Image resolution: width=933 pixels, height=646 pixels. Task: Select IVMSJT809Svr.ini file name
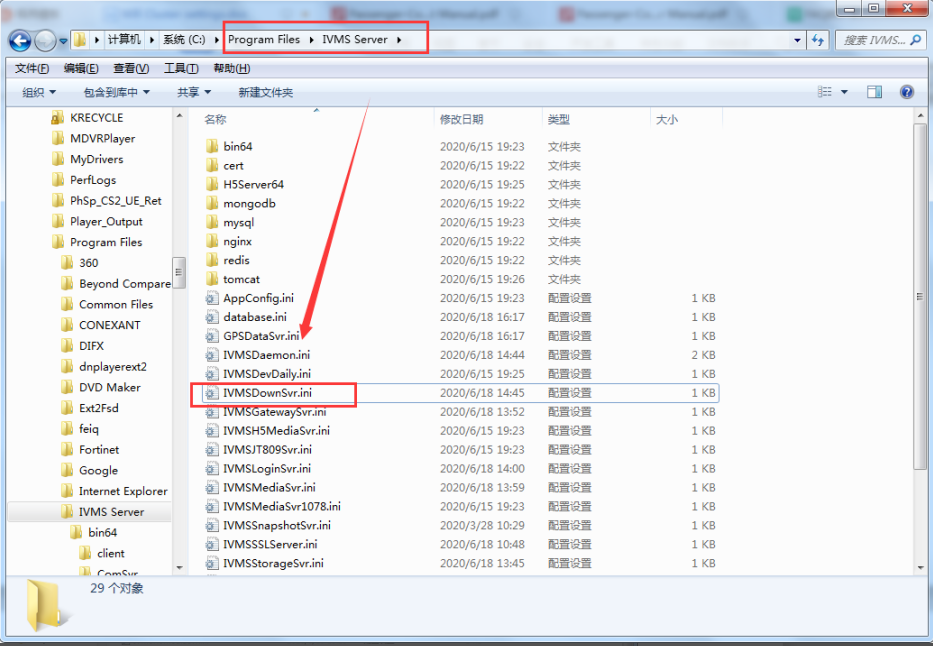(267, 450)
